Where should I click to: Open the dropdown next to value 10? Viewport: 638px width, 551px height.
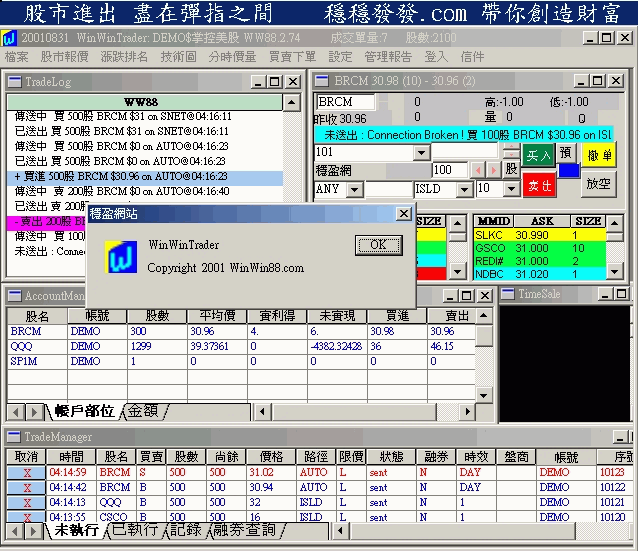point(511,189)
